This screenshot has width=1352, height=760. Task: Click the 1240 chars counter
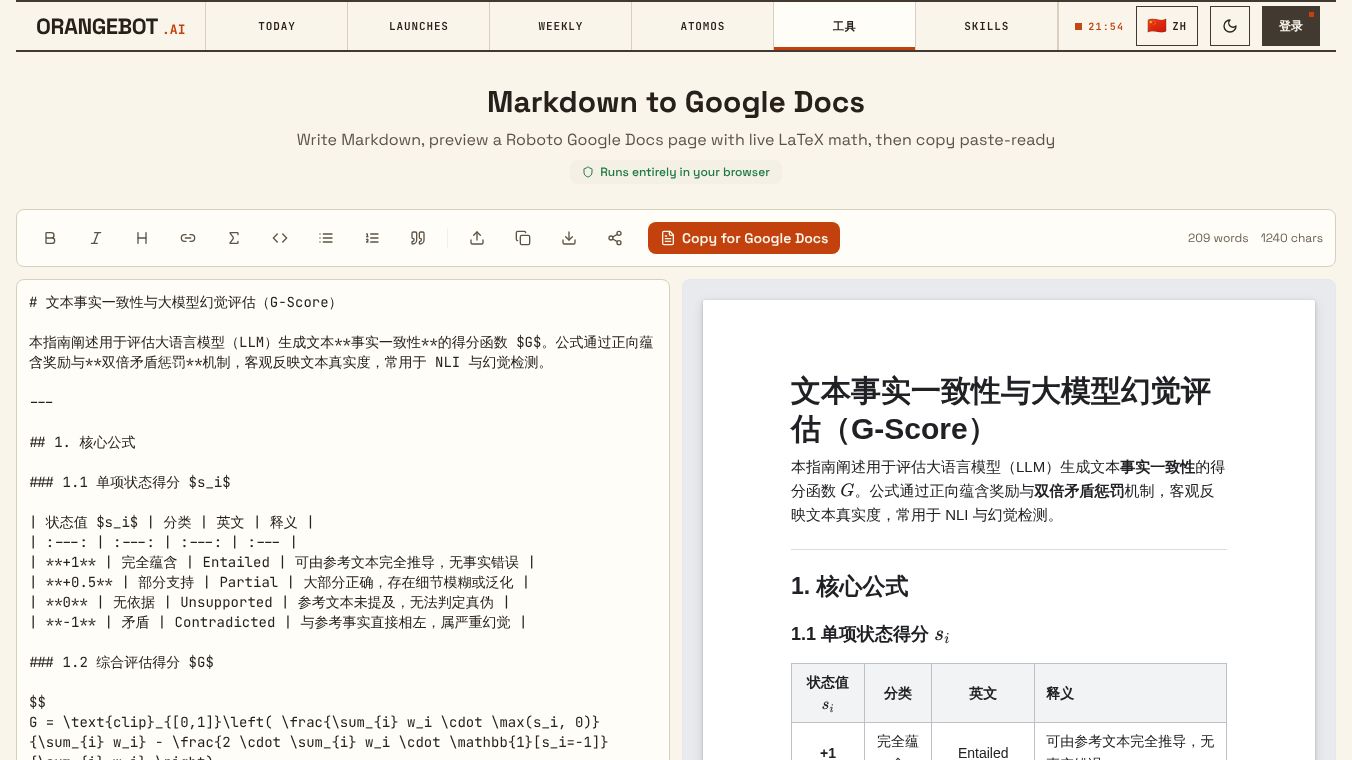(x=1292, y=238)
